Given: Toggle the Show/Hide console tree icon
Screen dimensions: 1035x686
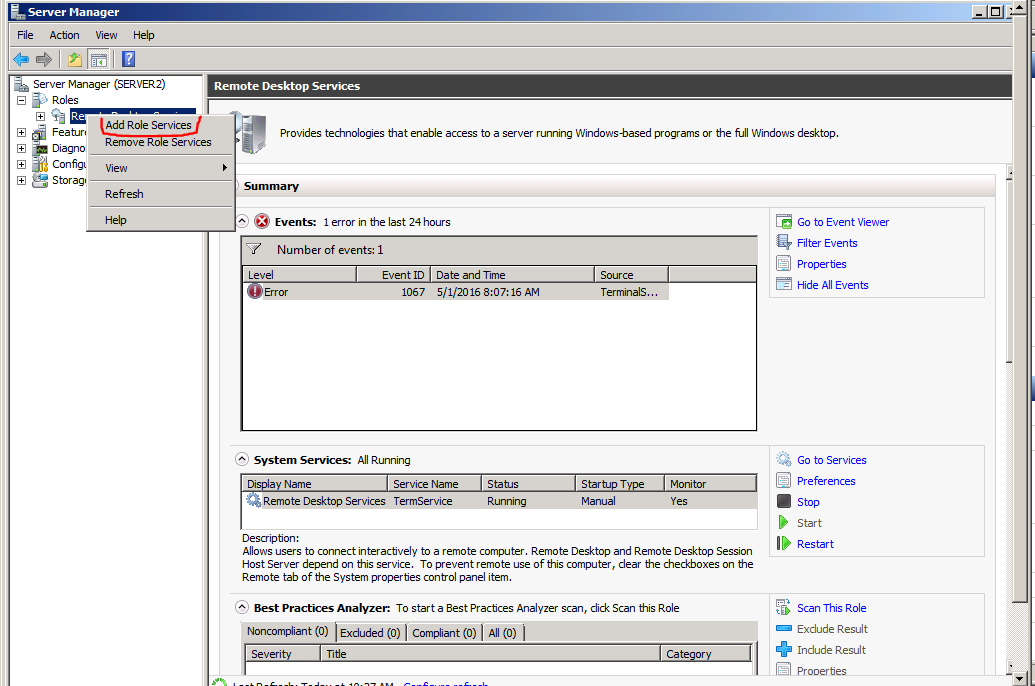Looking at the screenshot, I should point(99,59).
